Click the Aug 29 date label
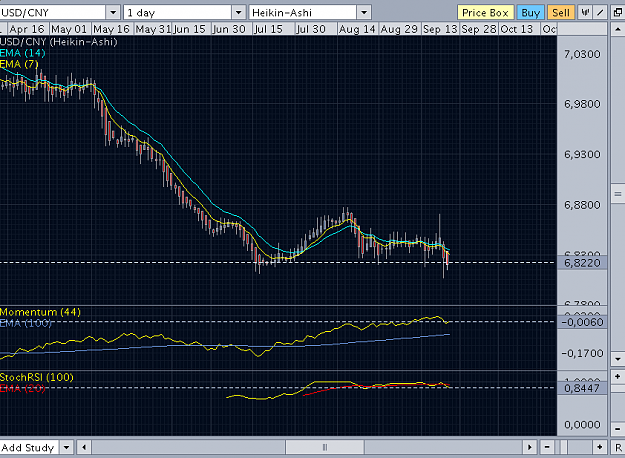The height and width of the screenshot is (458, 625). pyautogui.click(x=399, y=29)
